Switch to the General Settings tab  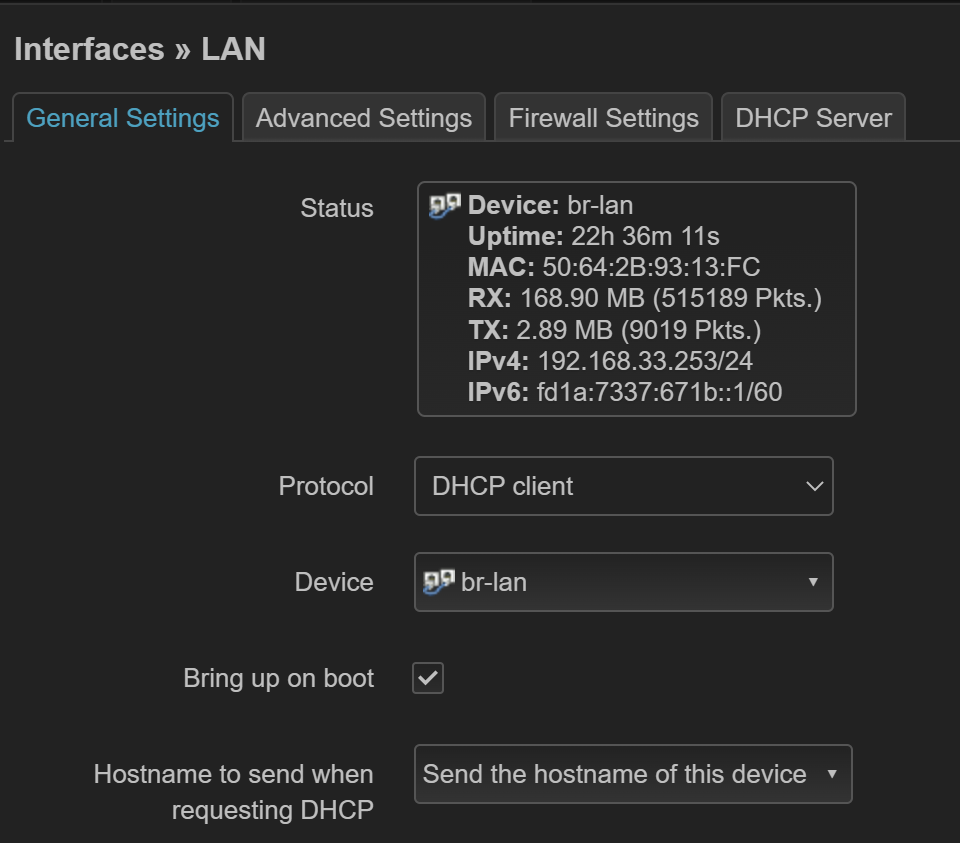click(122, 118)
